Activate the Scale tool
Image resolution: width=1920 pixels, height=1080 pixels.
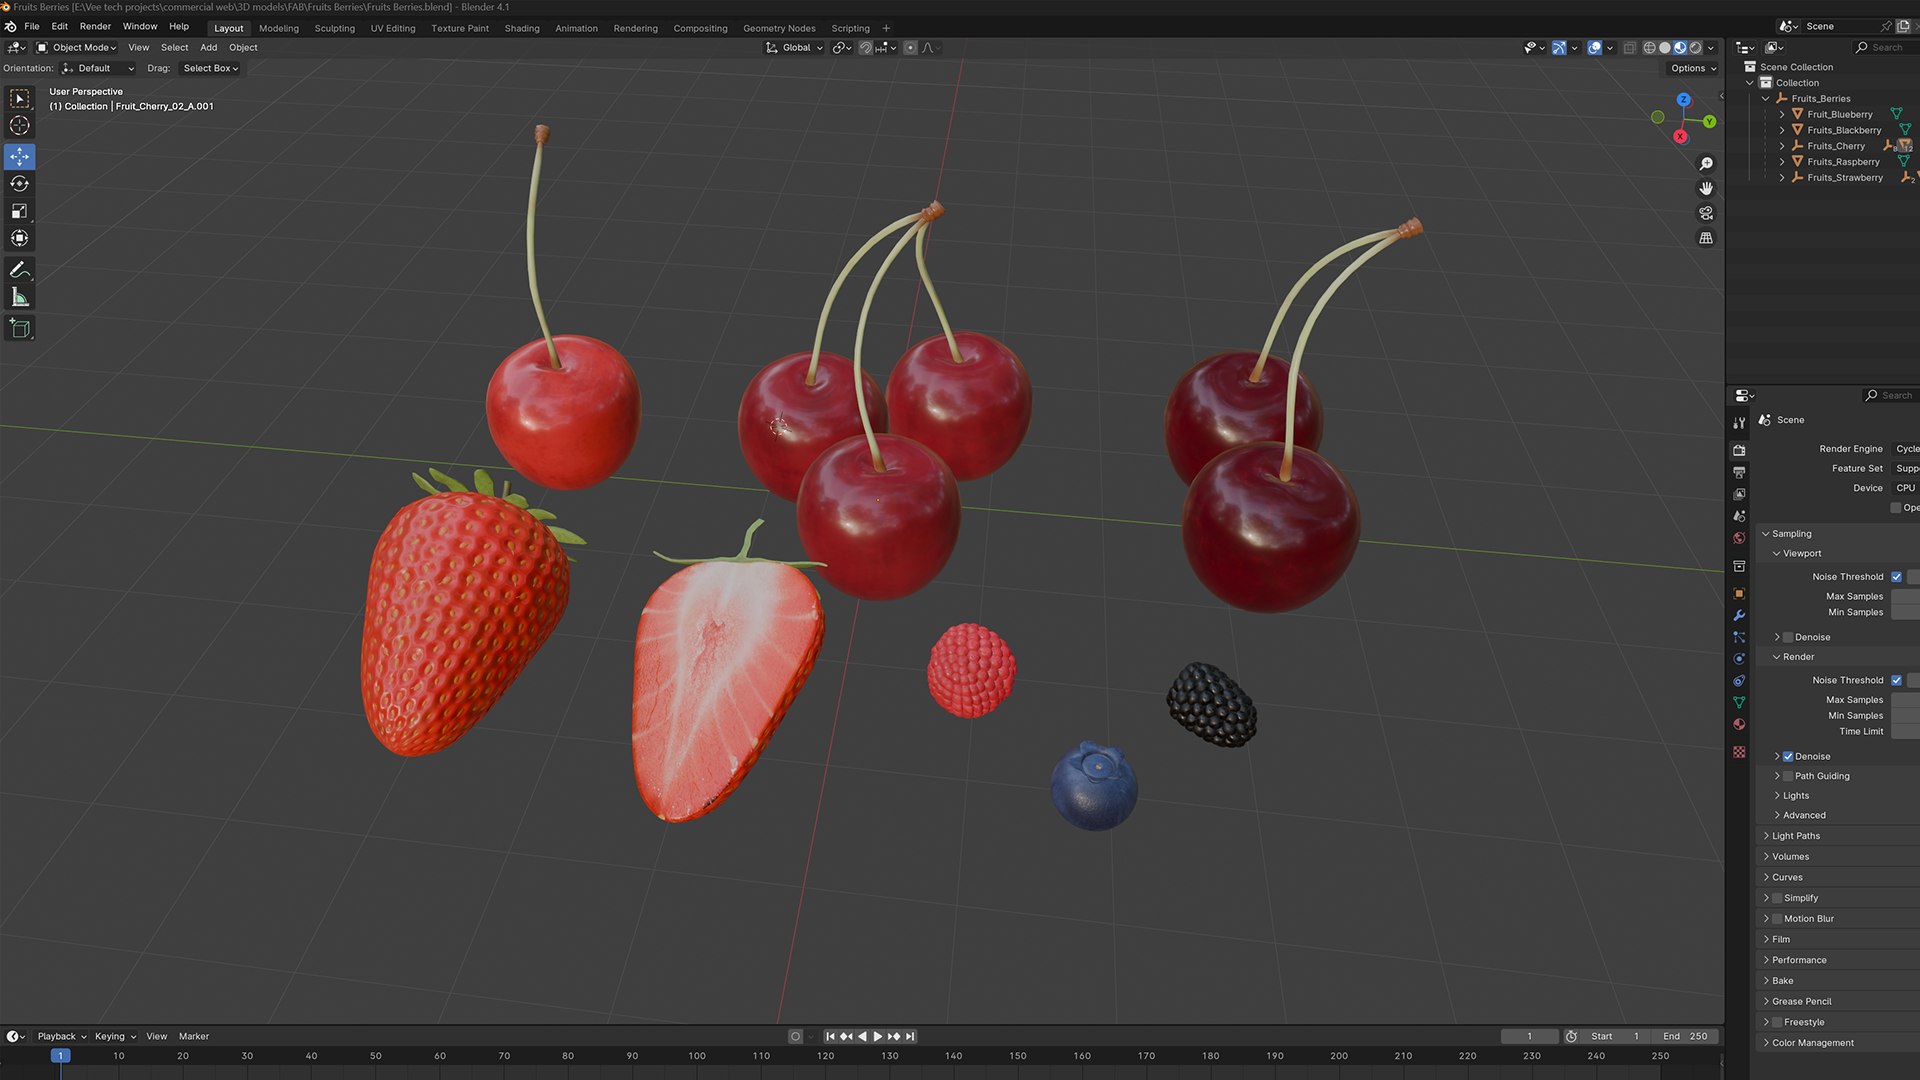[x=20, y=211]
